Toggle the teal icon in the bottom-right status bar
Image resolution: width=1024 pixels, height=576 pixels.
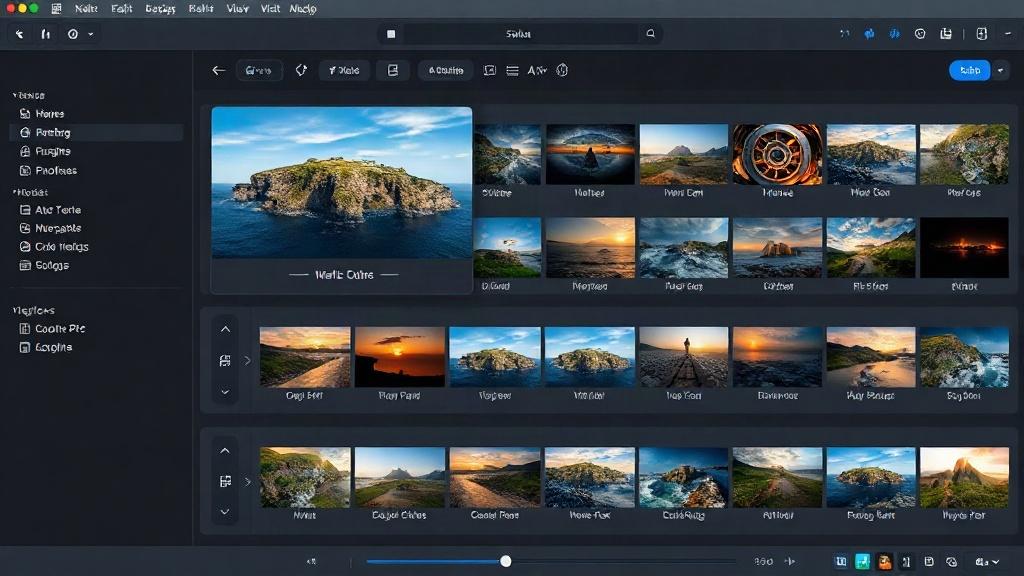point(863,562)
